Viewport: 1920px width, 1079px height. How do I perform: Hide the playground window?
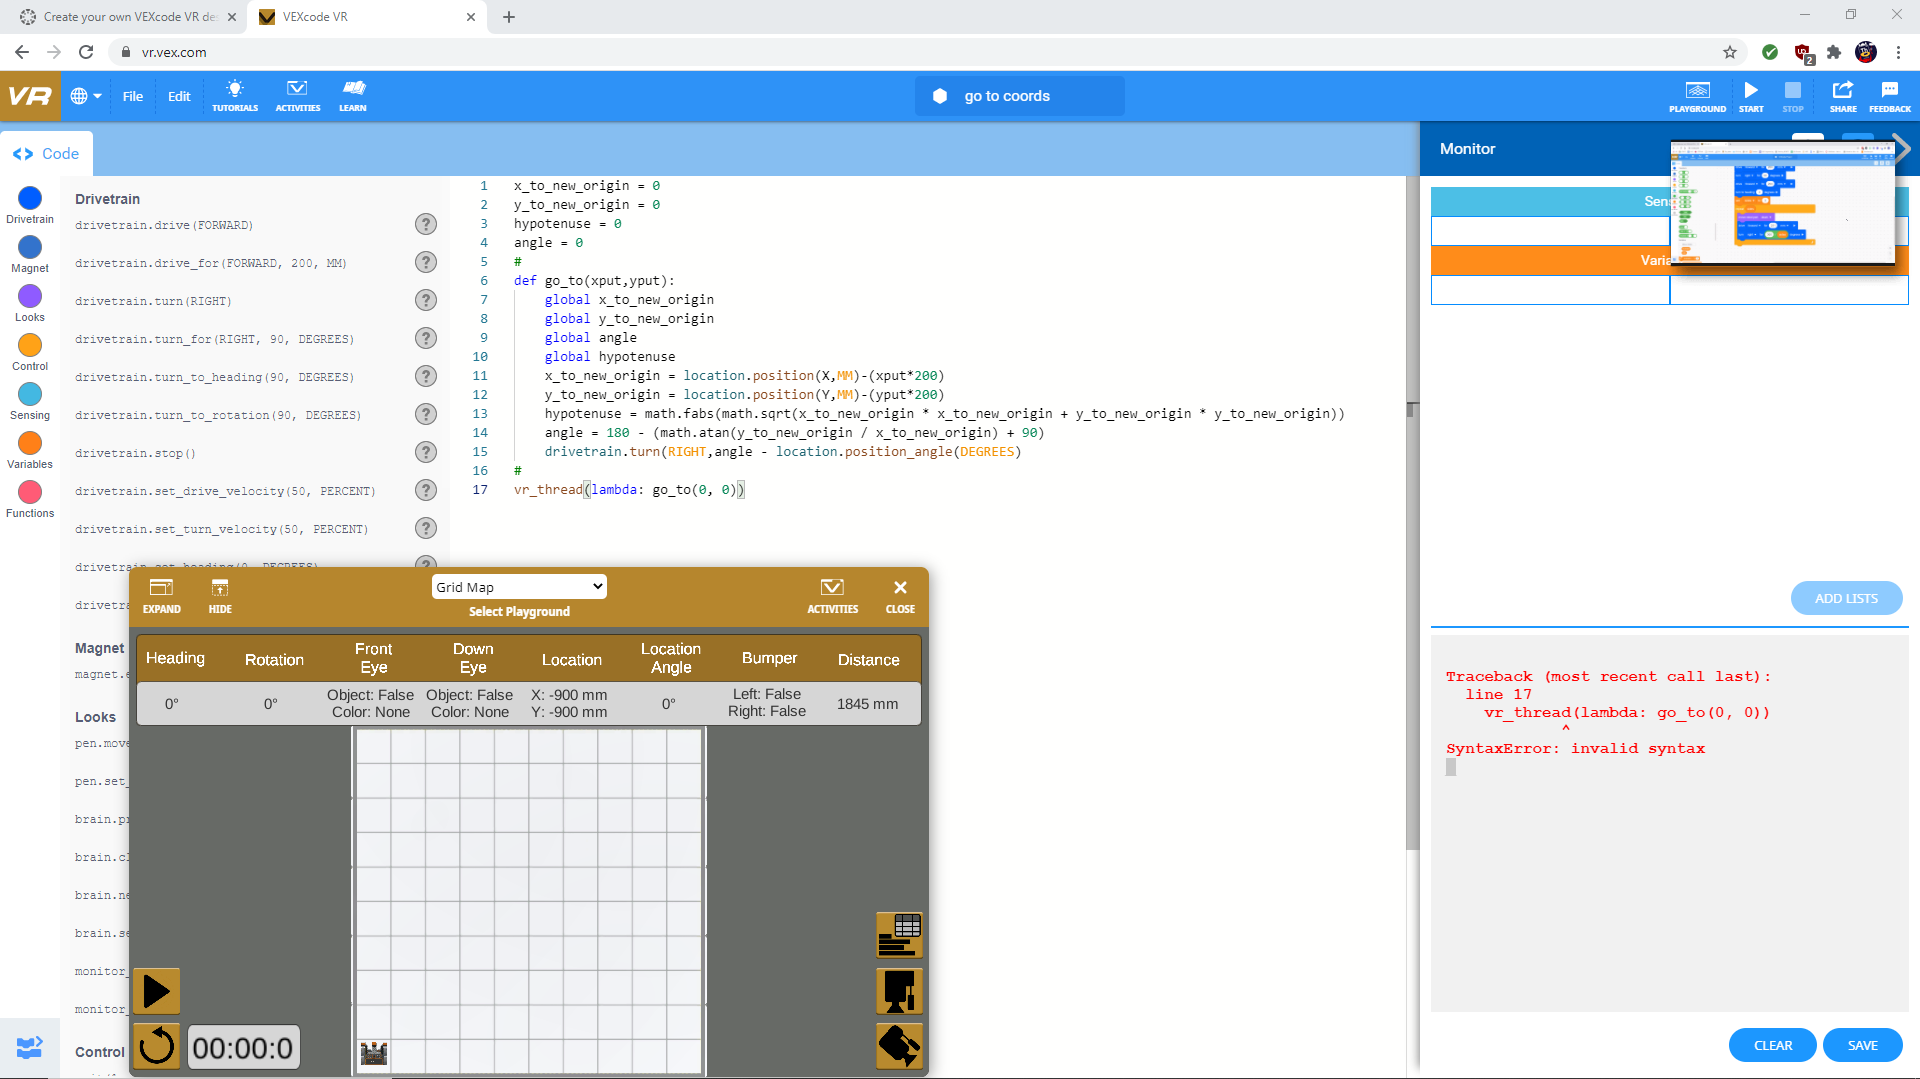pos(219,595)
